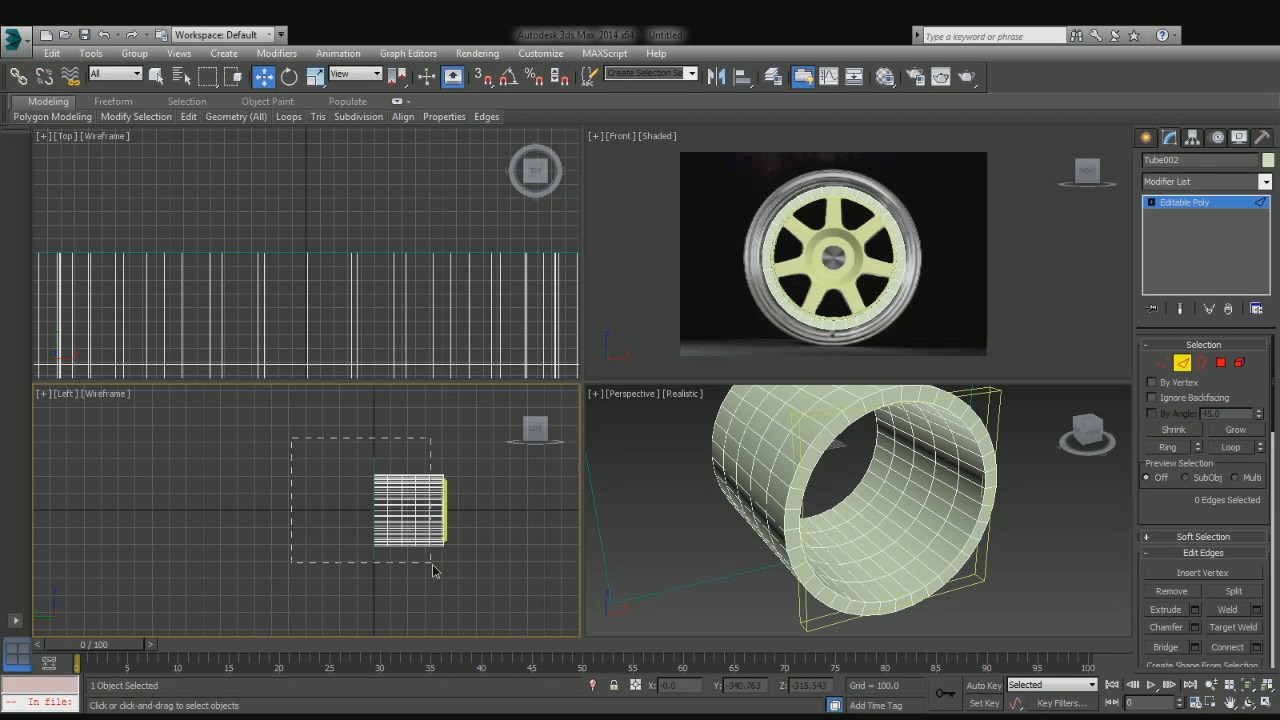Toggle selection lock padlock in status bar

pos(613,685)
